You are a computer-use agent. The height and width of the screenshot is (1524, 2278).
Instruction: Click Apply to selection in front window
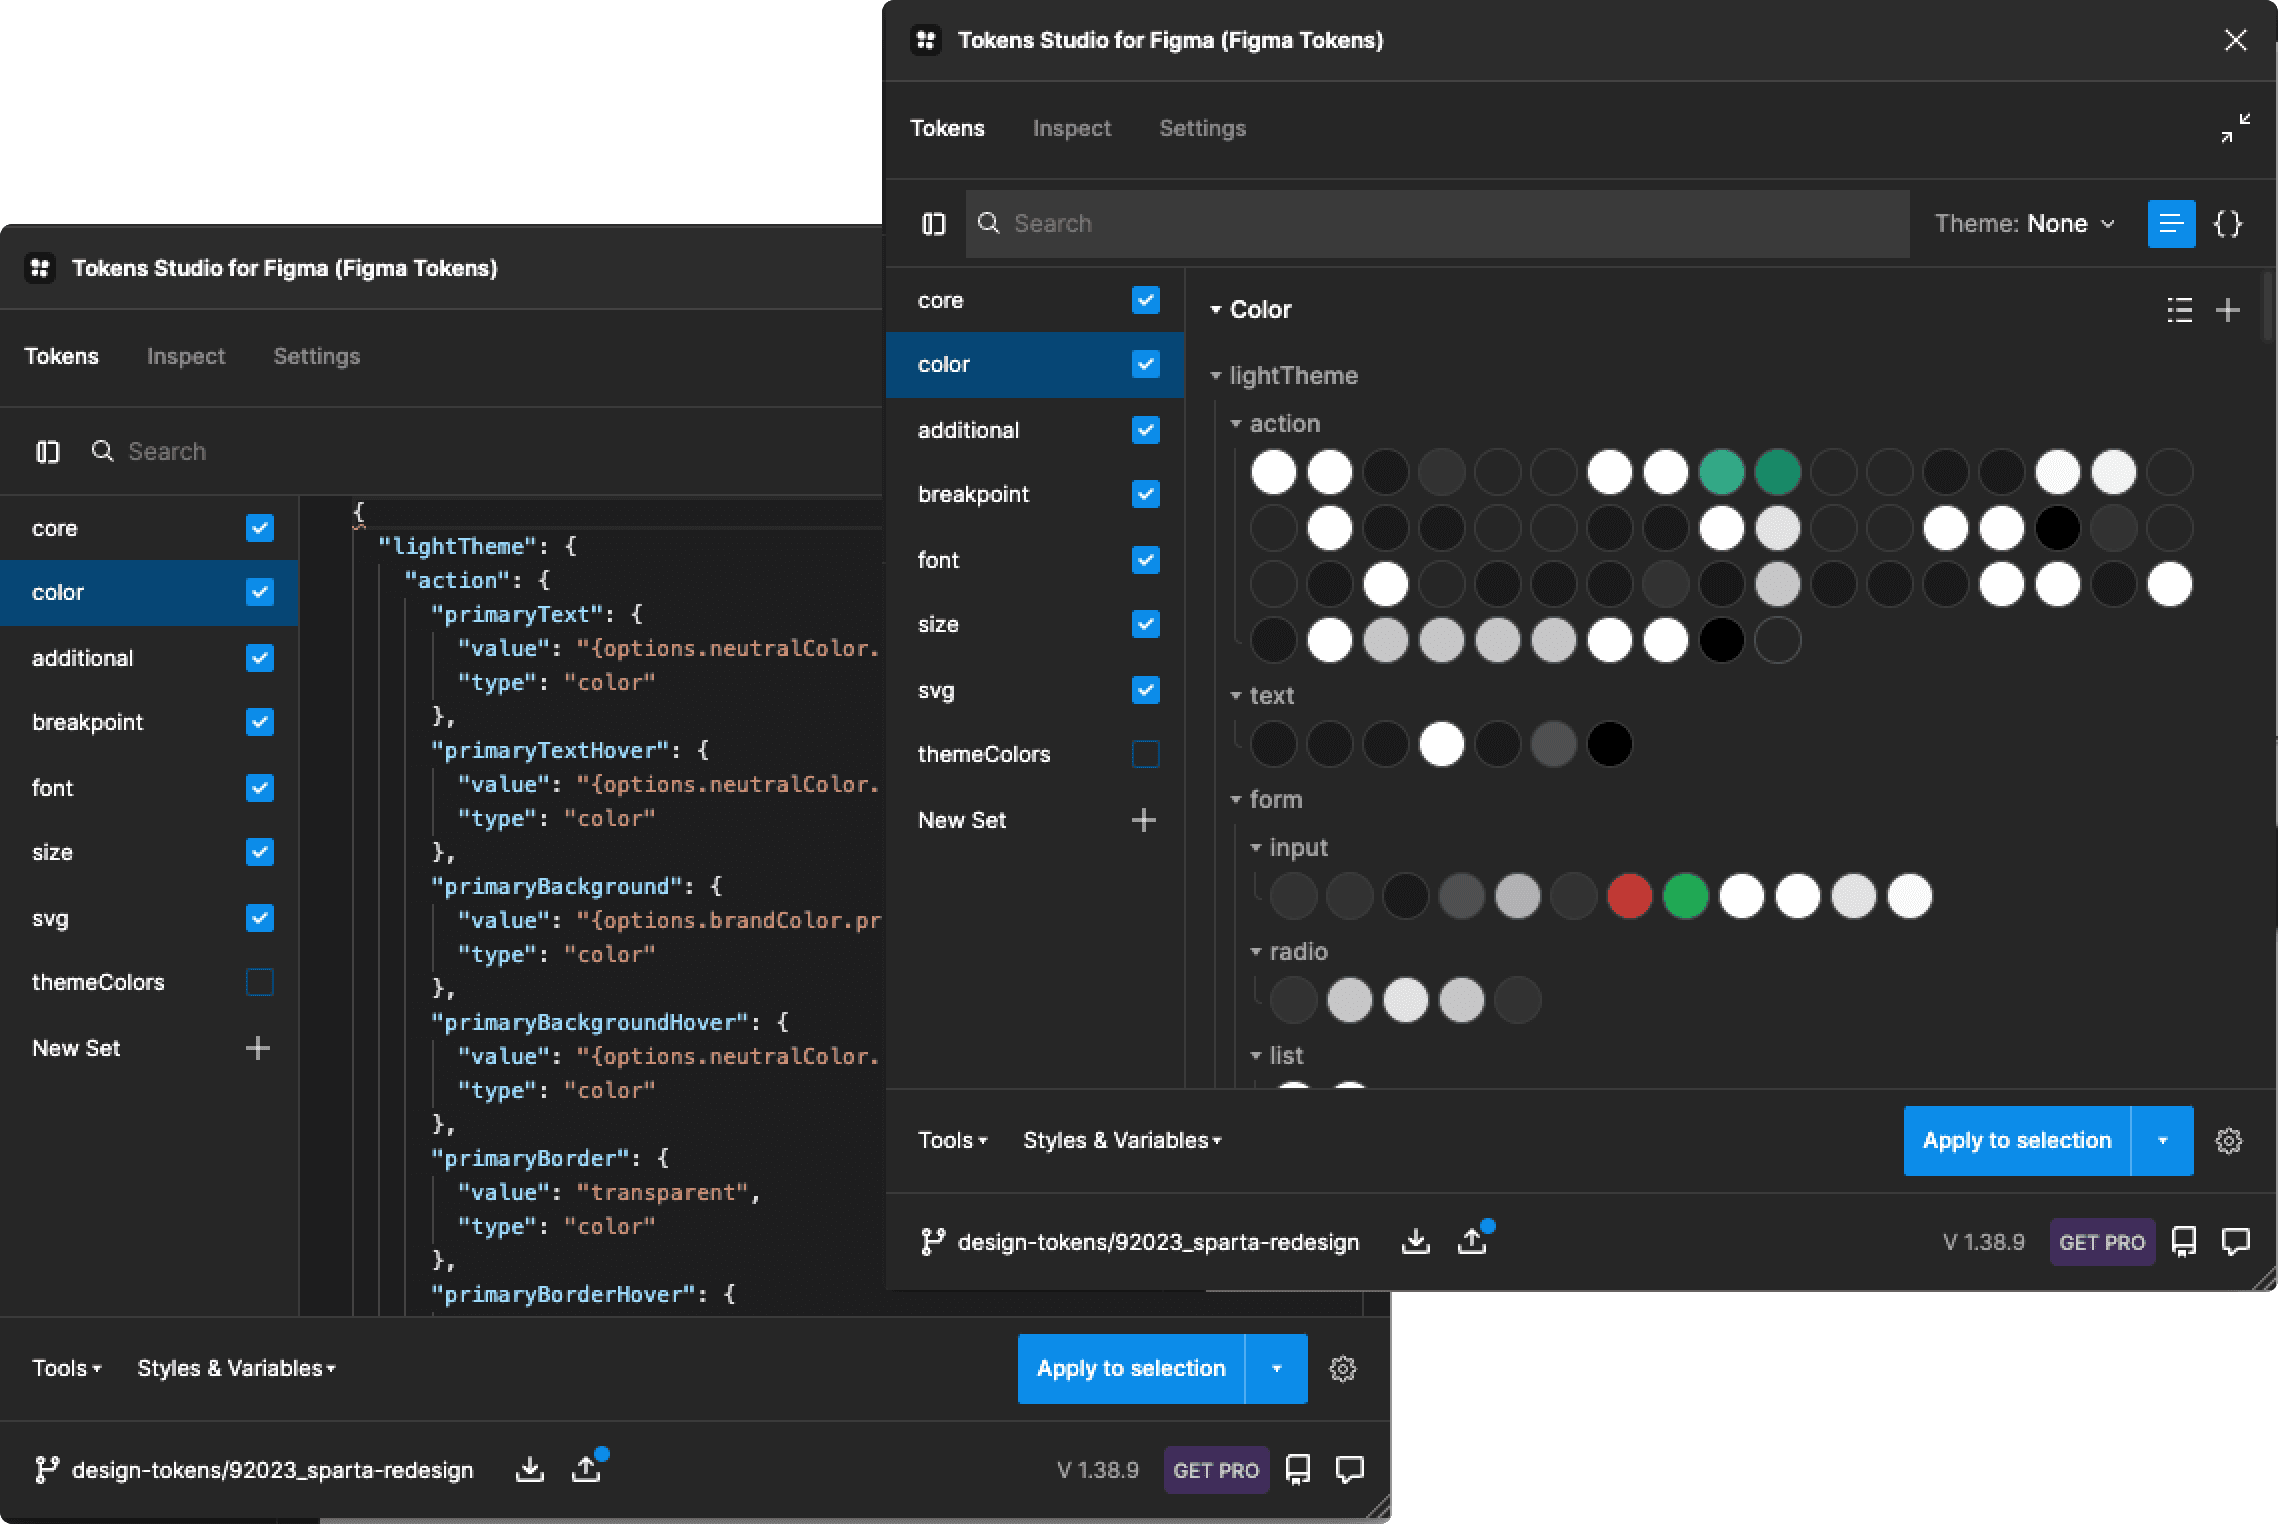point(2017,1141)
